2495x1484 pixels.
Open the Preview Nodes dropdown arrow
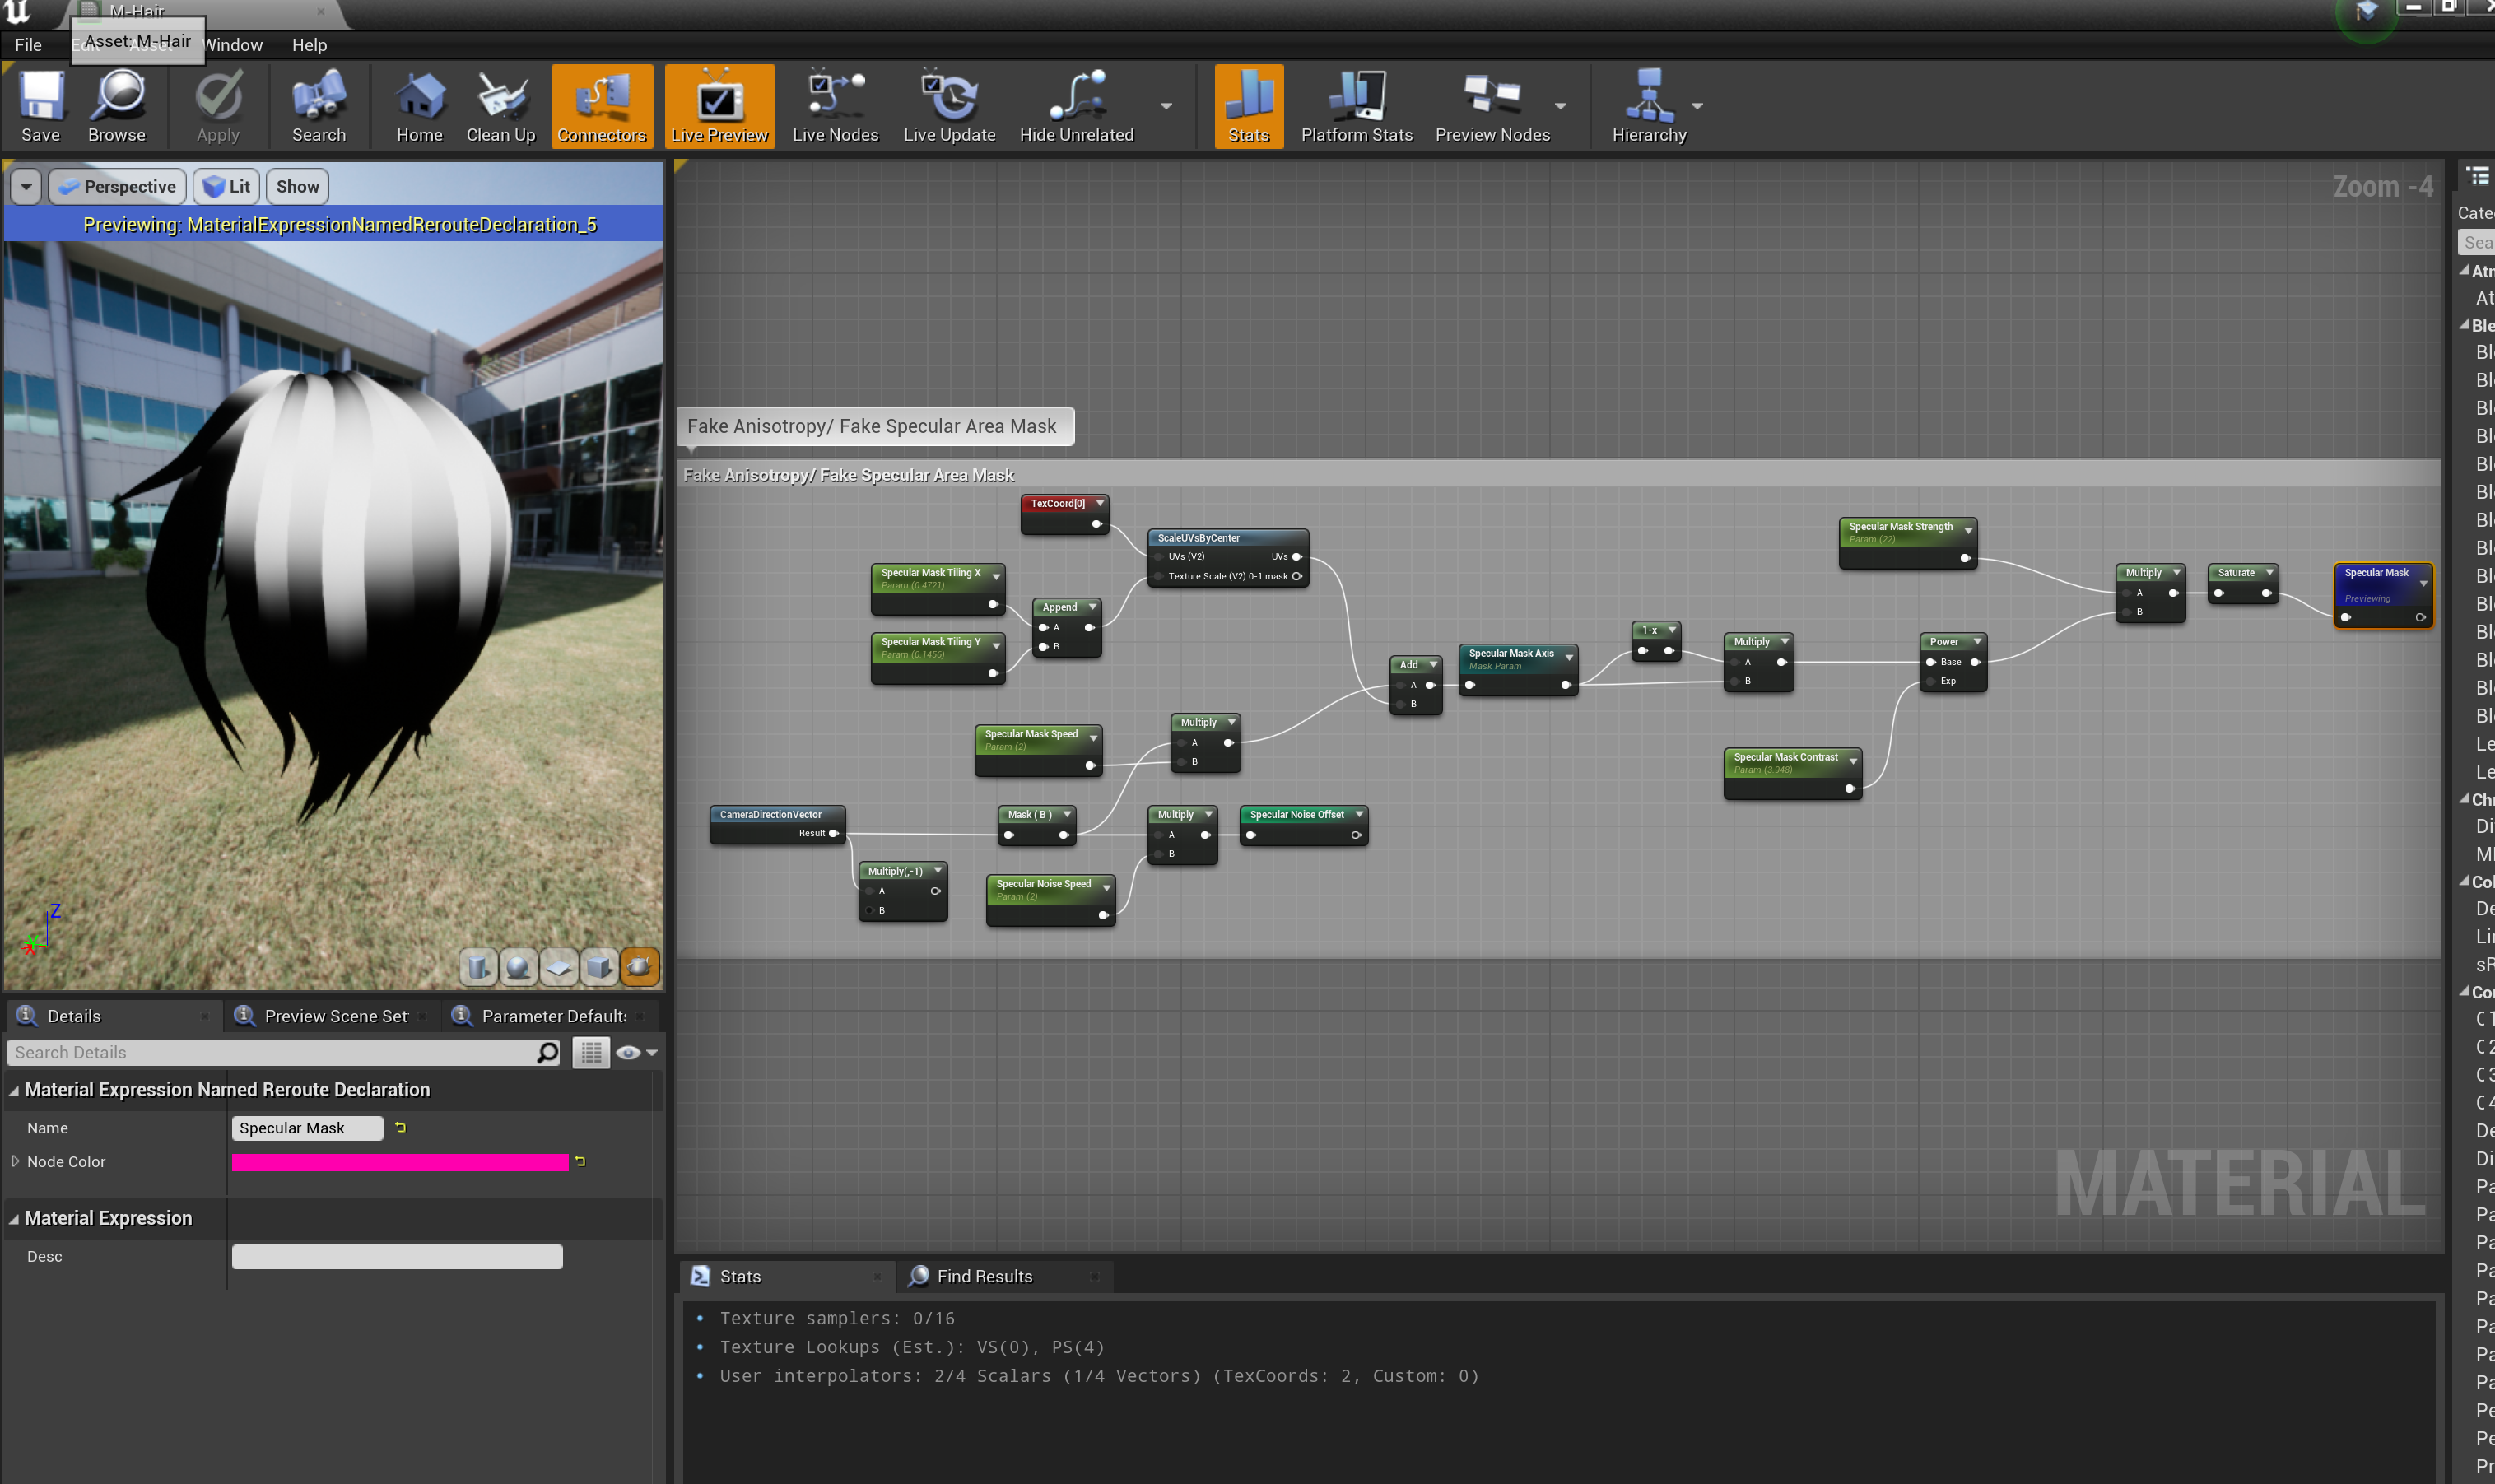point(1561,106)
